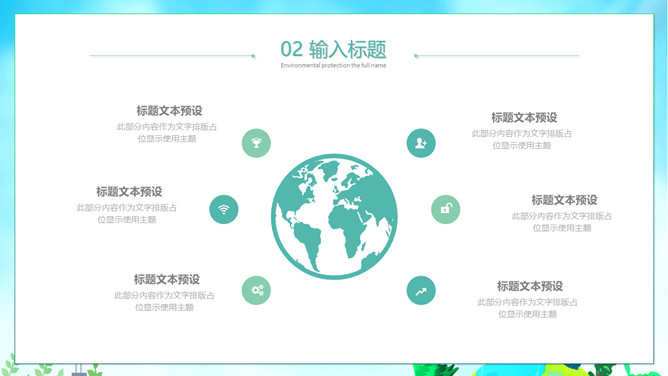Click heading text beside the trend arrow icon
This screenshot has height=376, width=668.
(x=530, y=286)
